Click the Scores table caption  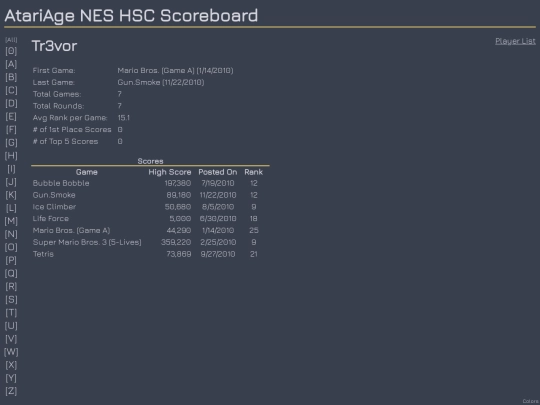click(150, 161)
